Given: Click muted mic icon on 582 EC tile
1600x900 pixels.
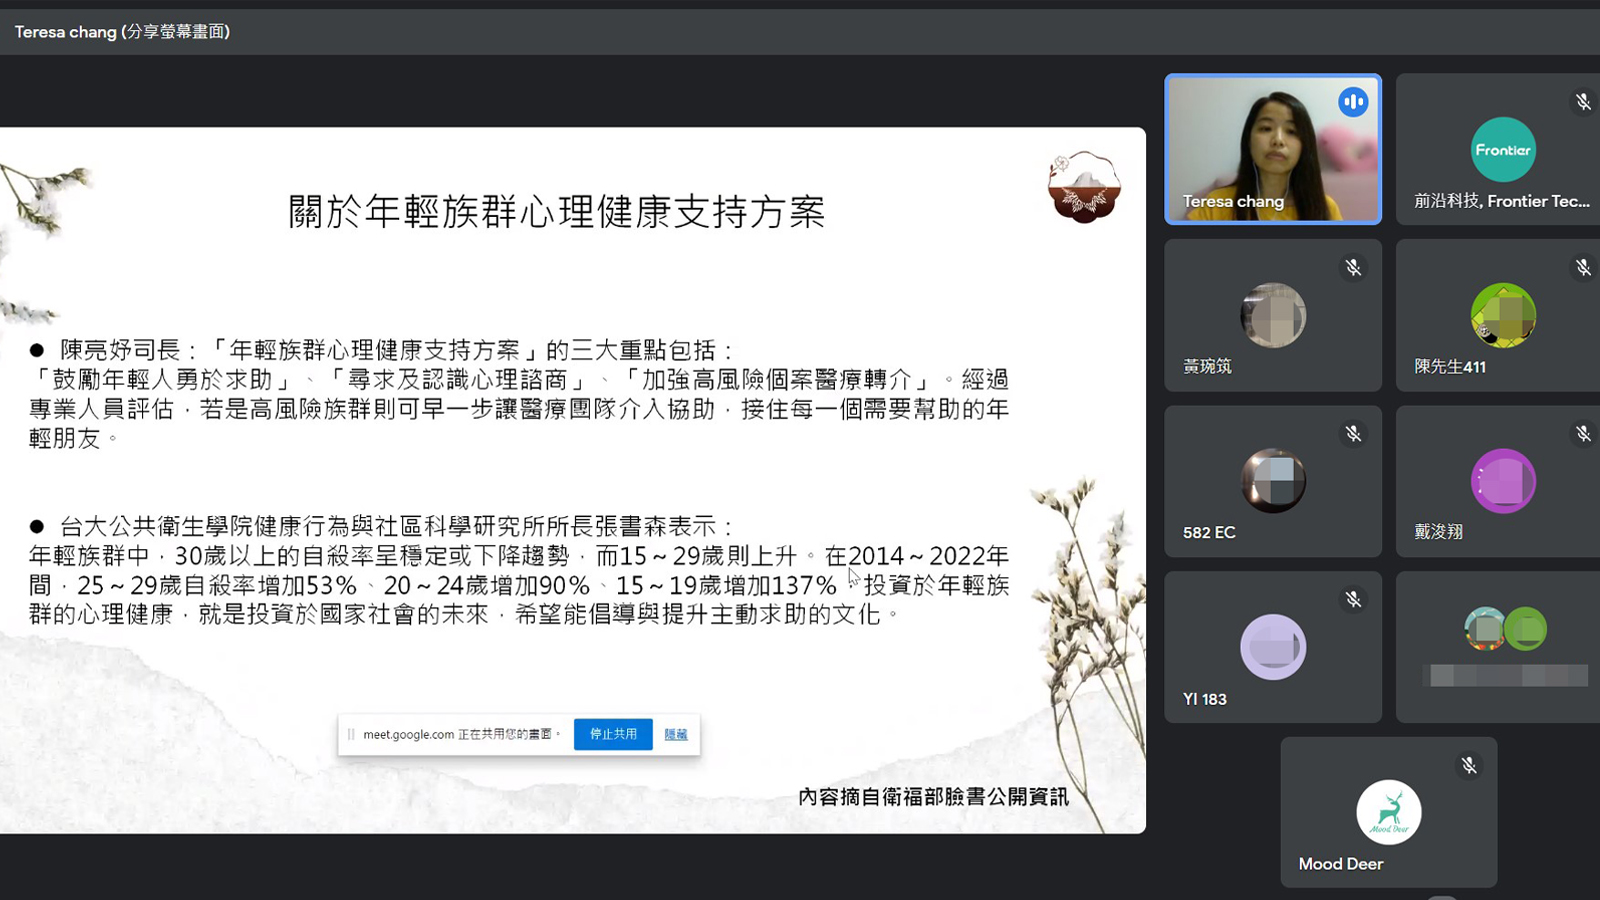Looking at the screenshot, I should point(1353,434).
